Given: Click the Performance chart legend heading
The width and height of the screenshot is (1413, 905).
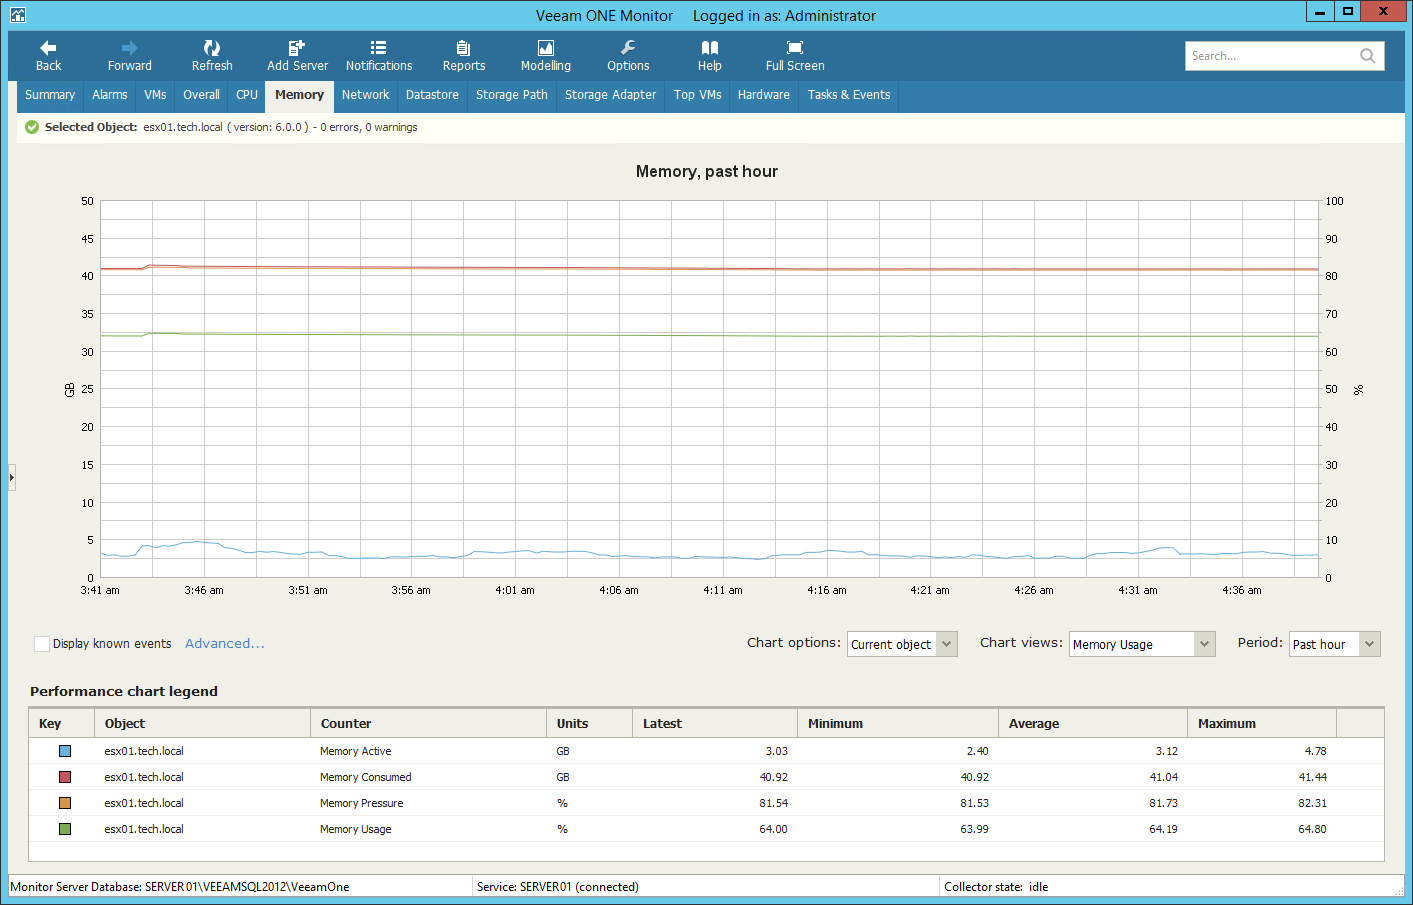Looking at the screenshot, I should pyautogui.click(x=124, y=691).
